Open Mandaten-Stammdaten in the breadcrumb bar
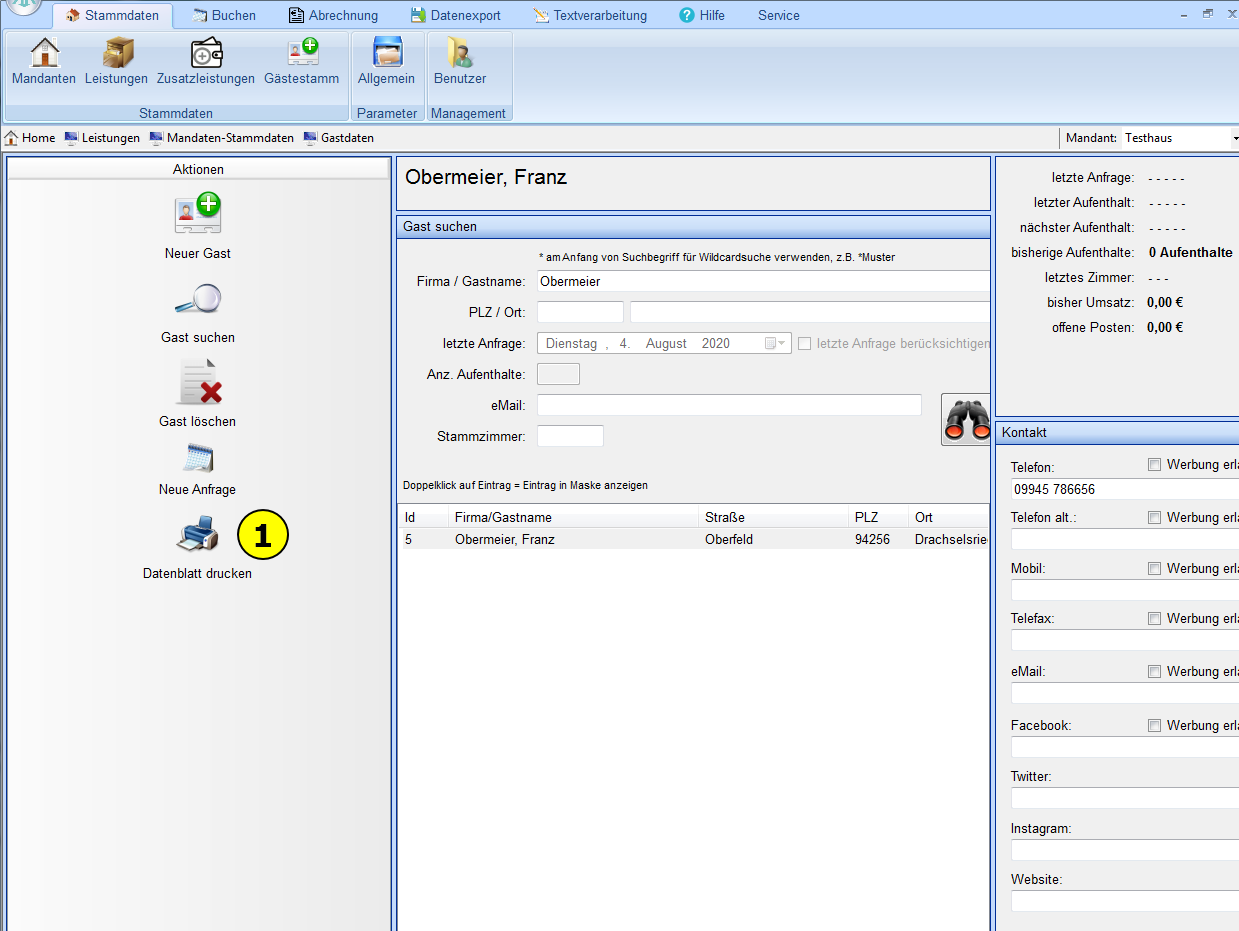1239x931 pixels. point(222,138)
